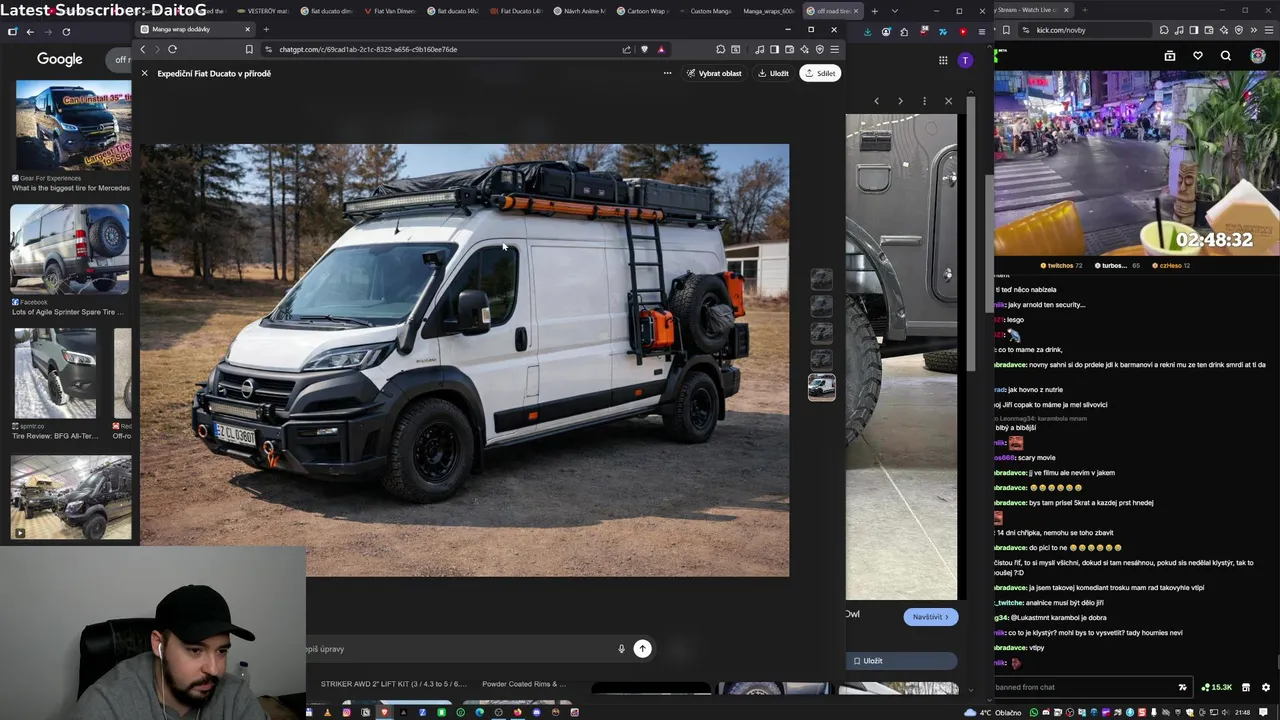Viewport: 1280px width, 720px height.
Task: Click the Sdílet share button
Action: 820,73
